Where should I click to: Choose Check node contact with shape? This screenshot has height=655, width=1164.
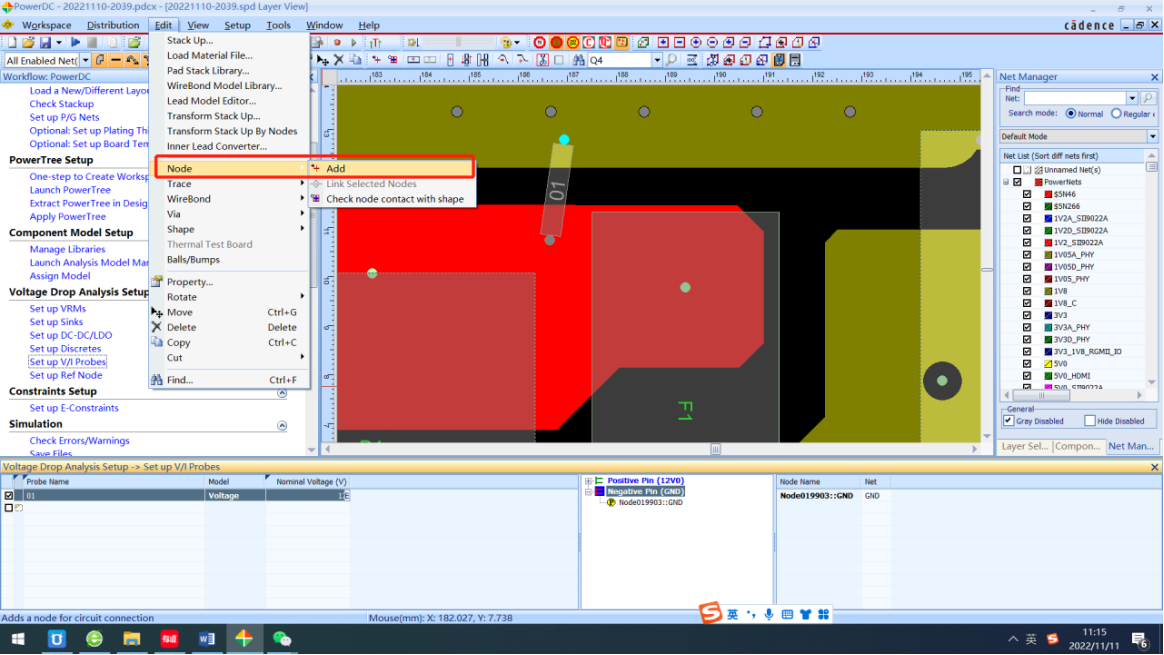392,199
